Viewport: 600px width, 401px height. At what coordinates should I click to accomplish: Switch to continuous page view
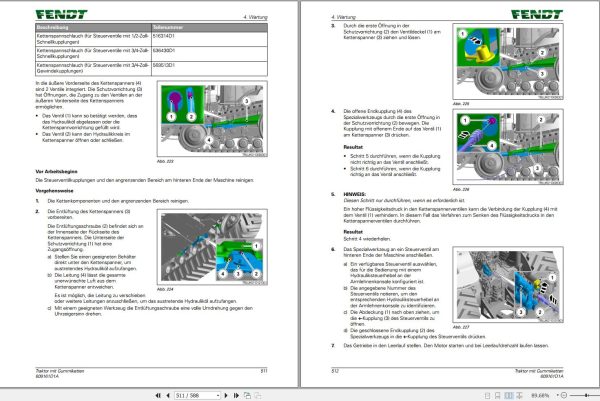tap(497, 395)
